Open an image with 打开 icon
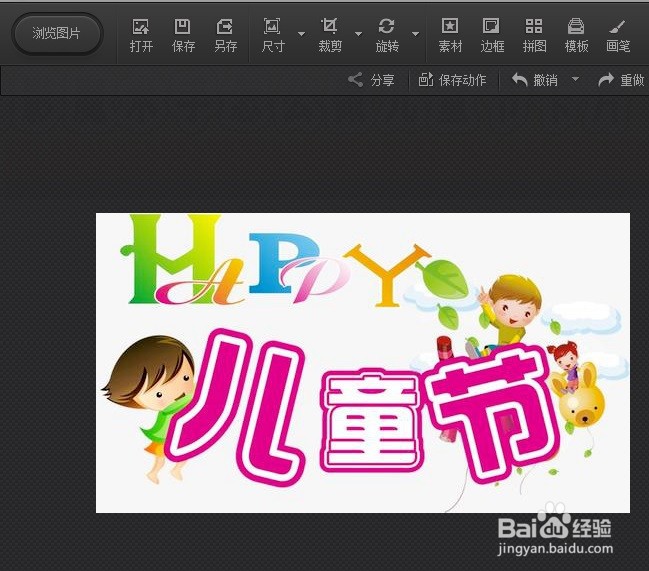Image resolution: width=649 pixels, height=571 pixels. click(141, 36)
